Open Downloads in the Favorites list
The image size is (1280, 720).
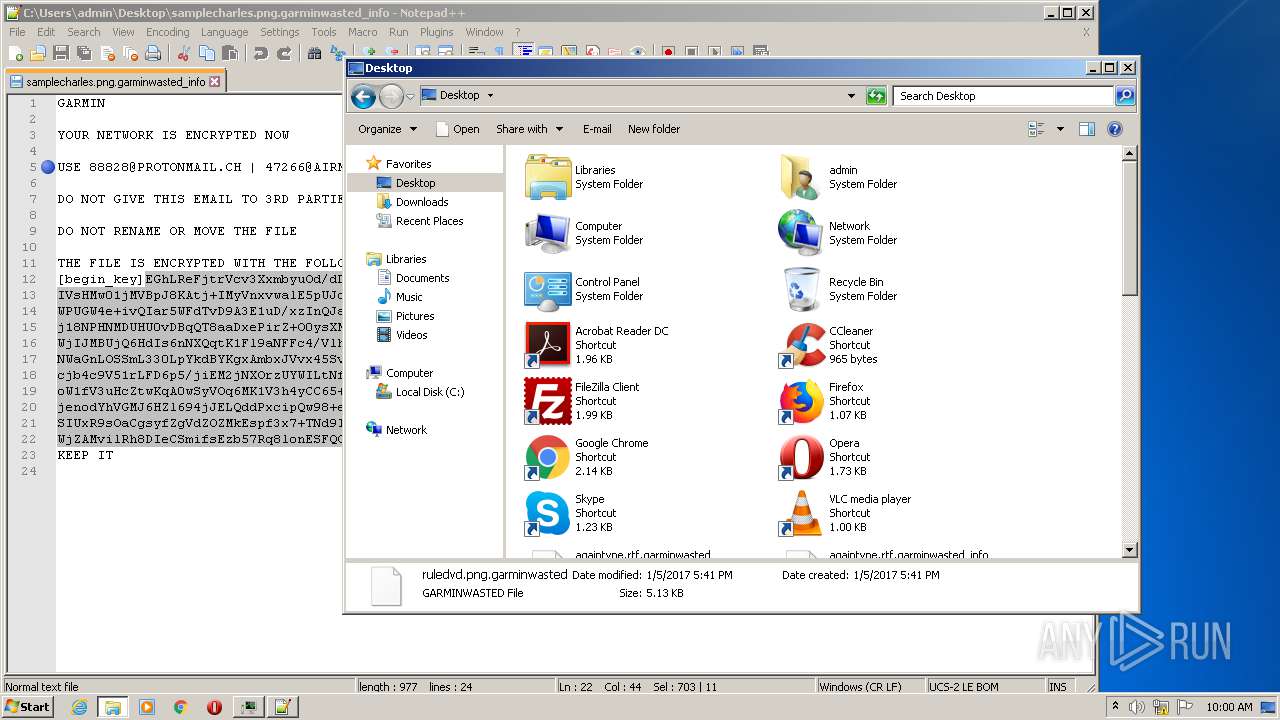click(422, 202)
